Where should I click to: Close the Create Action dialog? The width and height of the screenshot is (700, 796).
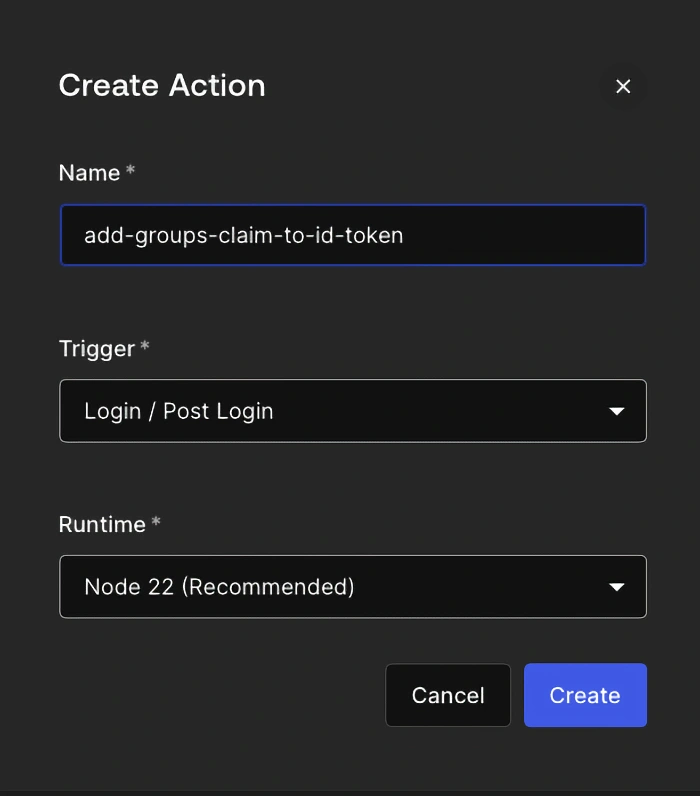point(623,86)
